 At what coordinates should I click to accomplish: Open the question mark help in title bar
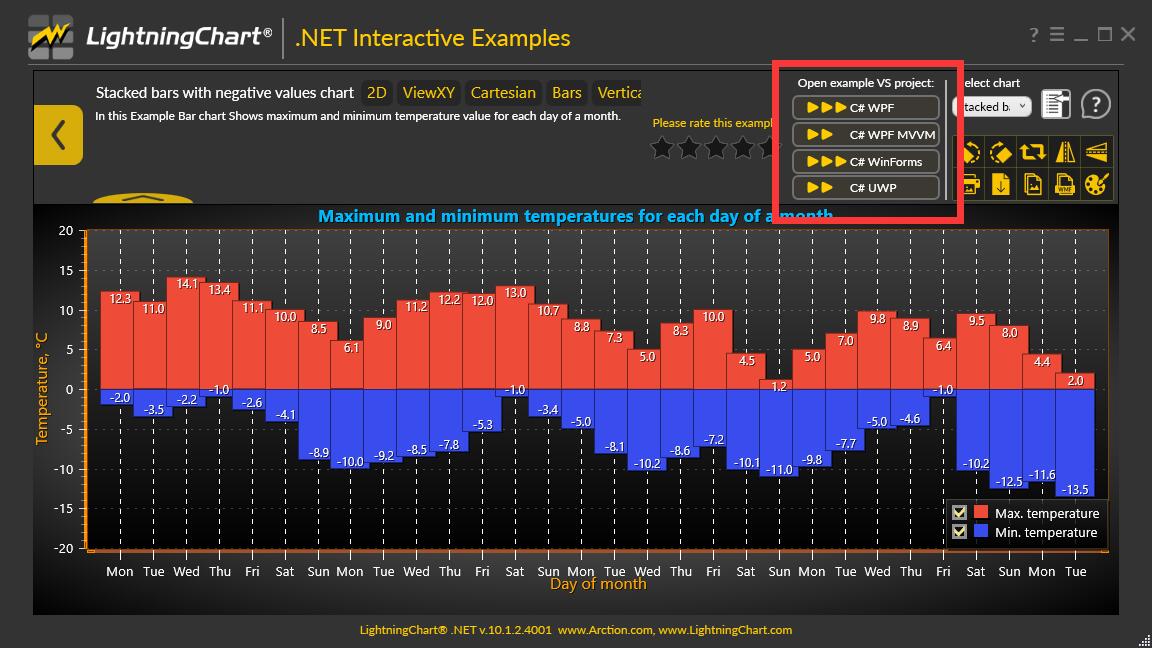1034,35
